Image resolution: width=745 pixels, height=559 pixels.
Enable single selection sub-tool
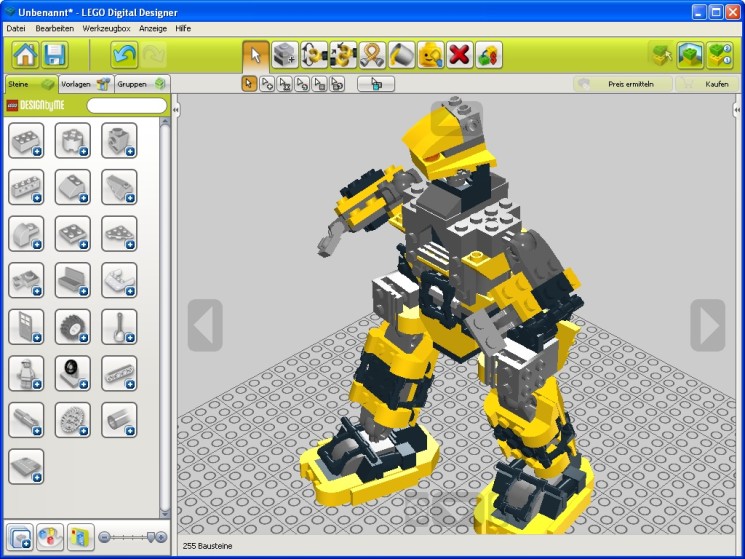(x=249, y=84)
